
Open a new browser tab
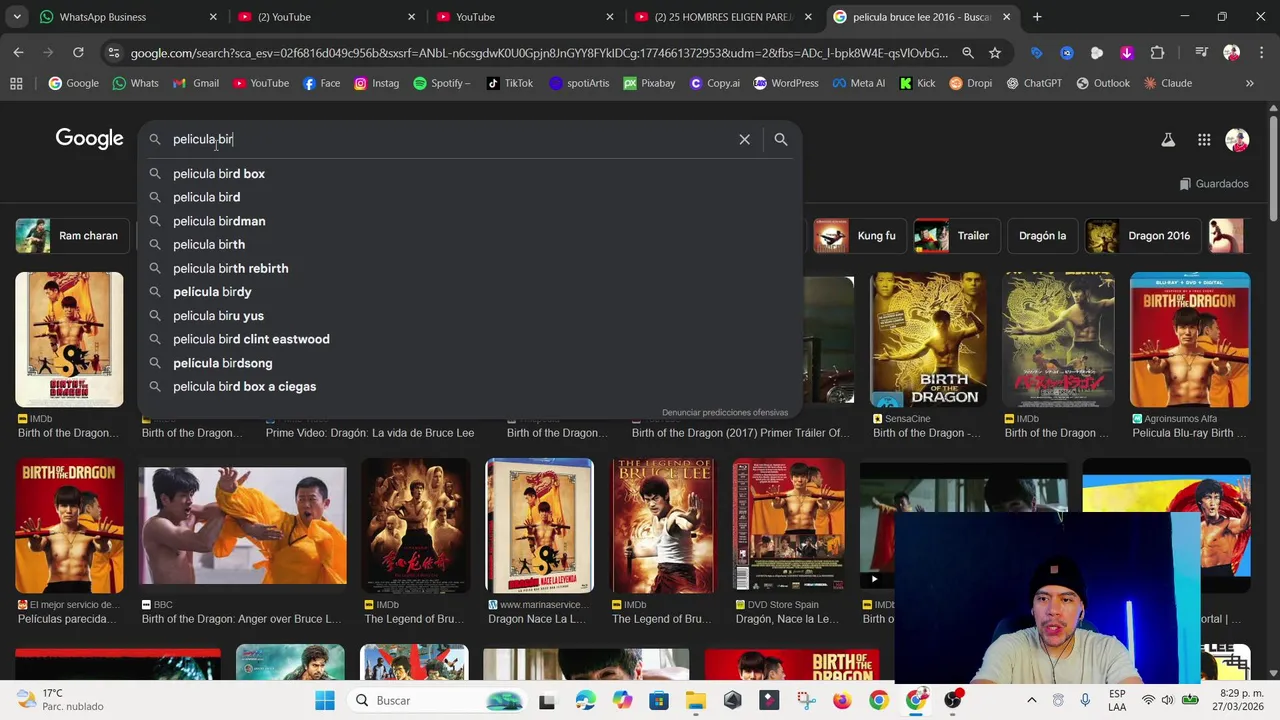pyautogui.click(x=1037, y=17)
